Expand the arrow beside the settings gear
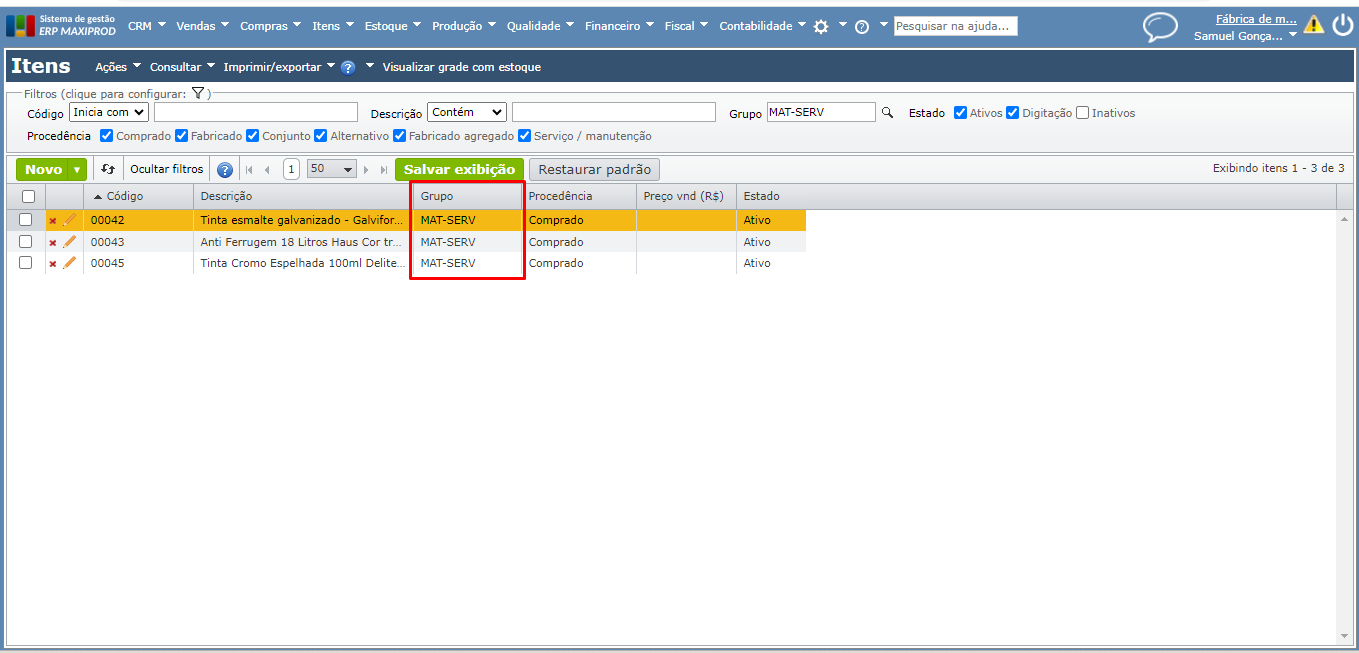The image size is (1359, 653). tap(842, 24)
